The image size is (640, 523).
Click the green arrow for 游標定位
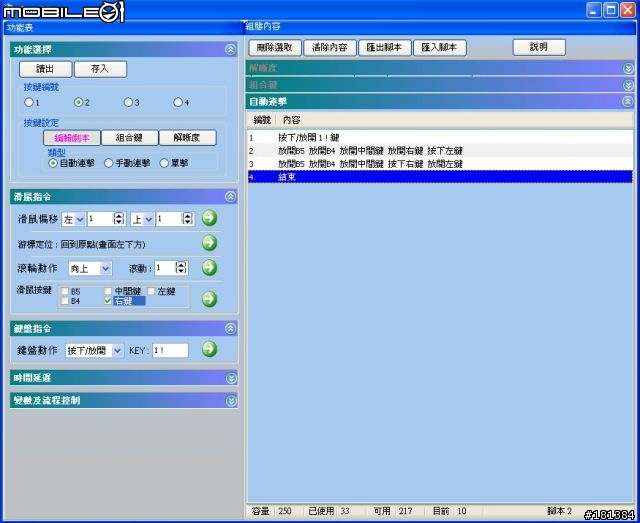[209, 243]
